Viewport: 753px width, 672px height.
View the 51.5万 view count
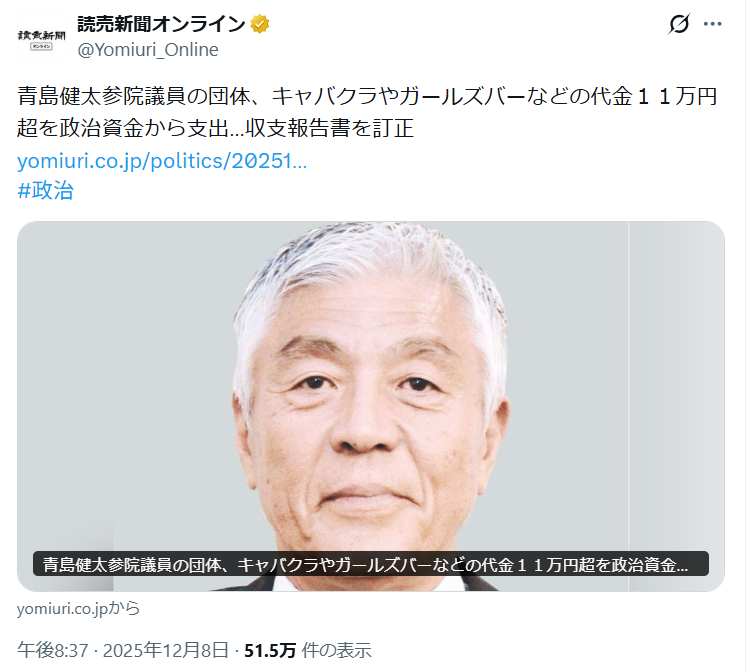coord(270,650)
